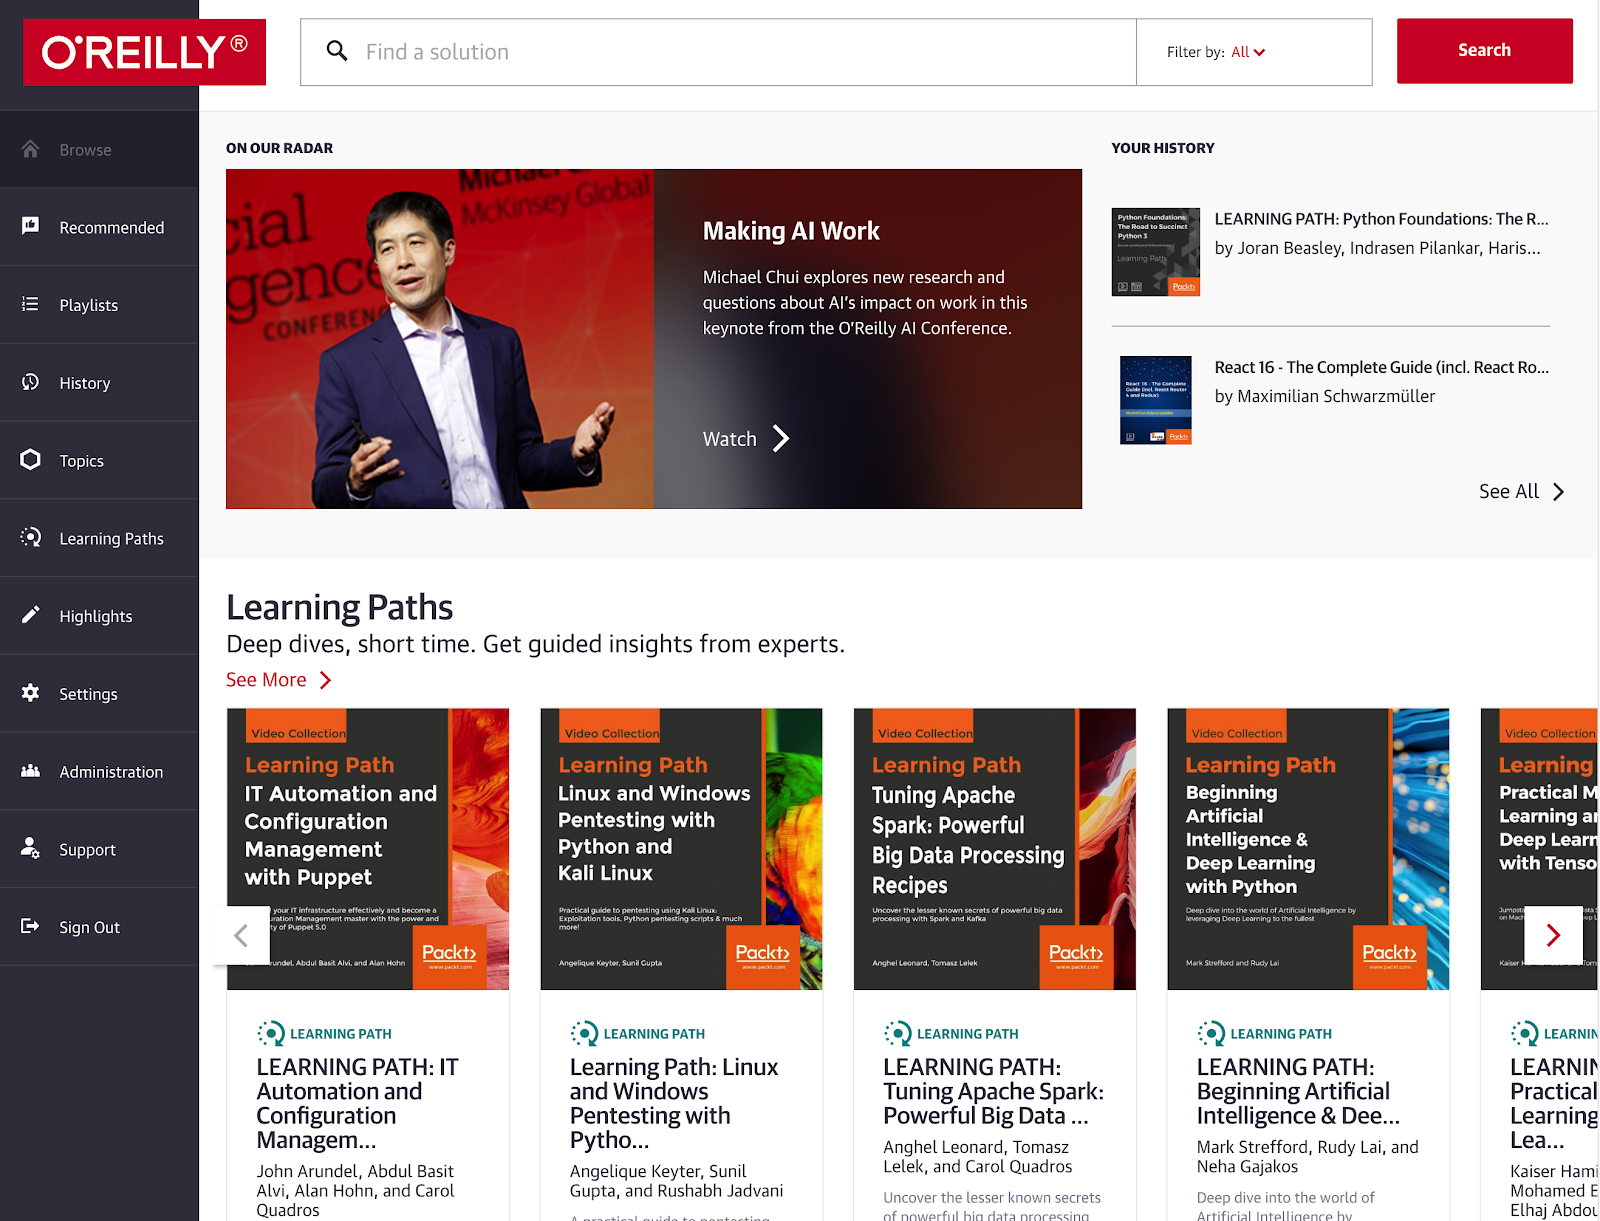Click the Topics hexagon icon
Viewport: 1600px width, 1221px height.
tap(31, 460)
